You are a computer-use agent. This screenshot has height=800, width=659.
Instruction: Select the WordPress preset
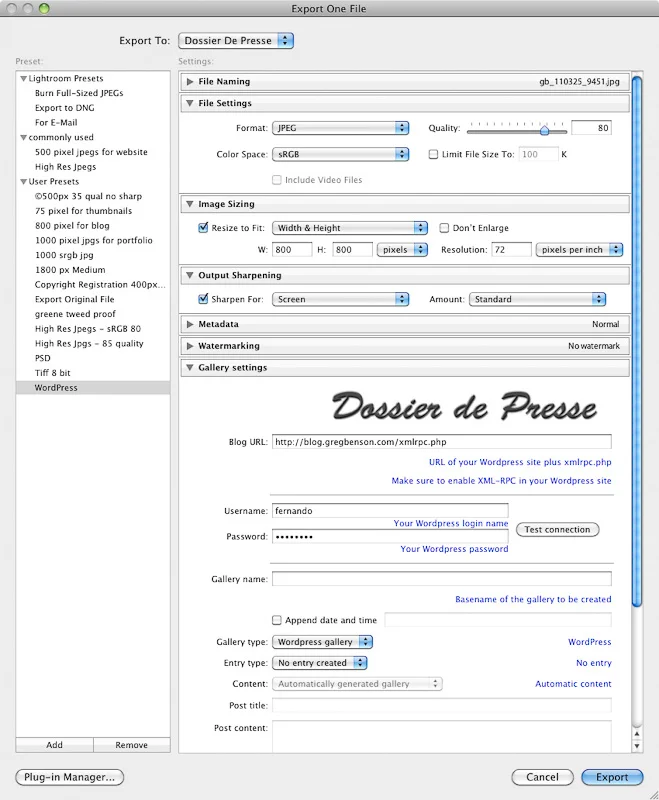(x=93, y=388)
